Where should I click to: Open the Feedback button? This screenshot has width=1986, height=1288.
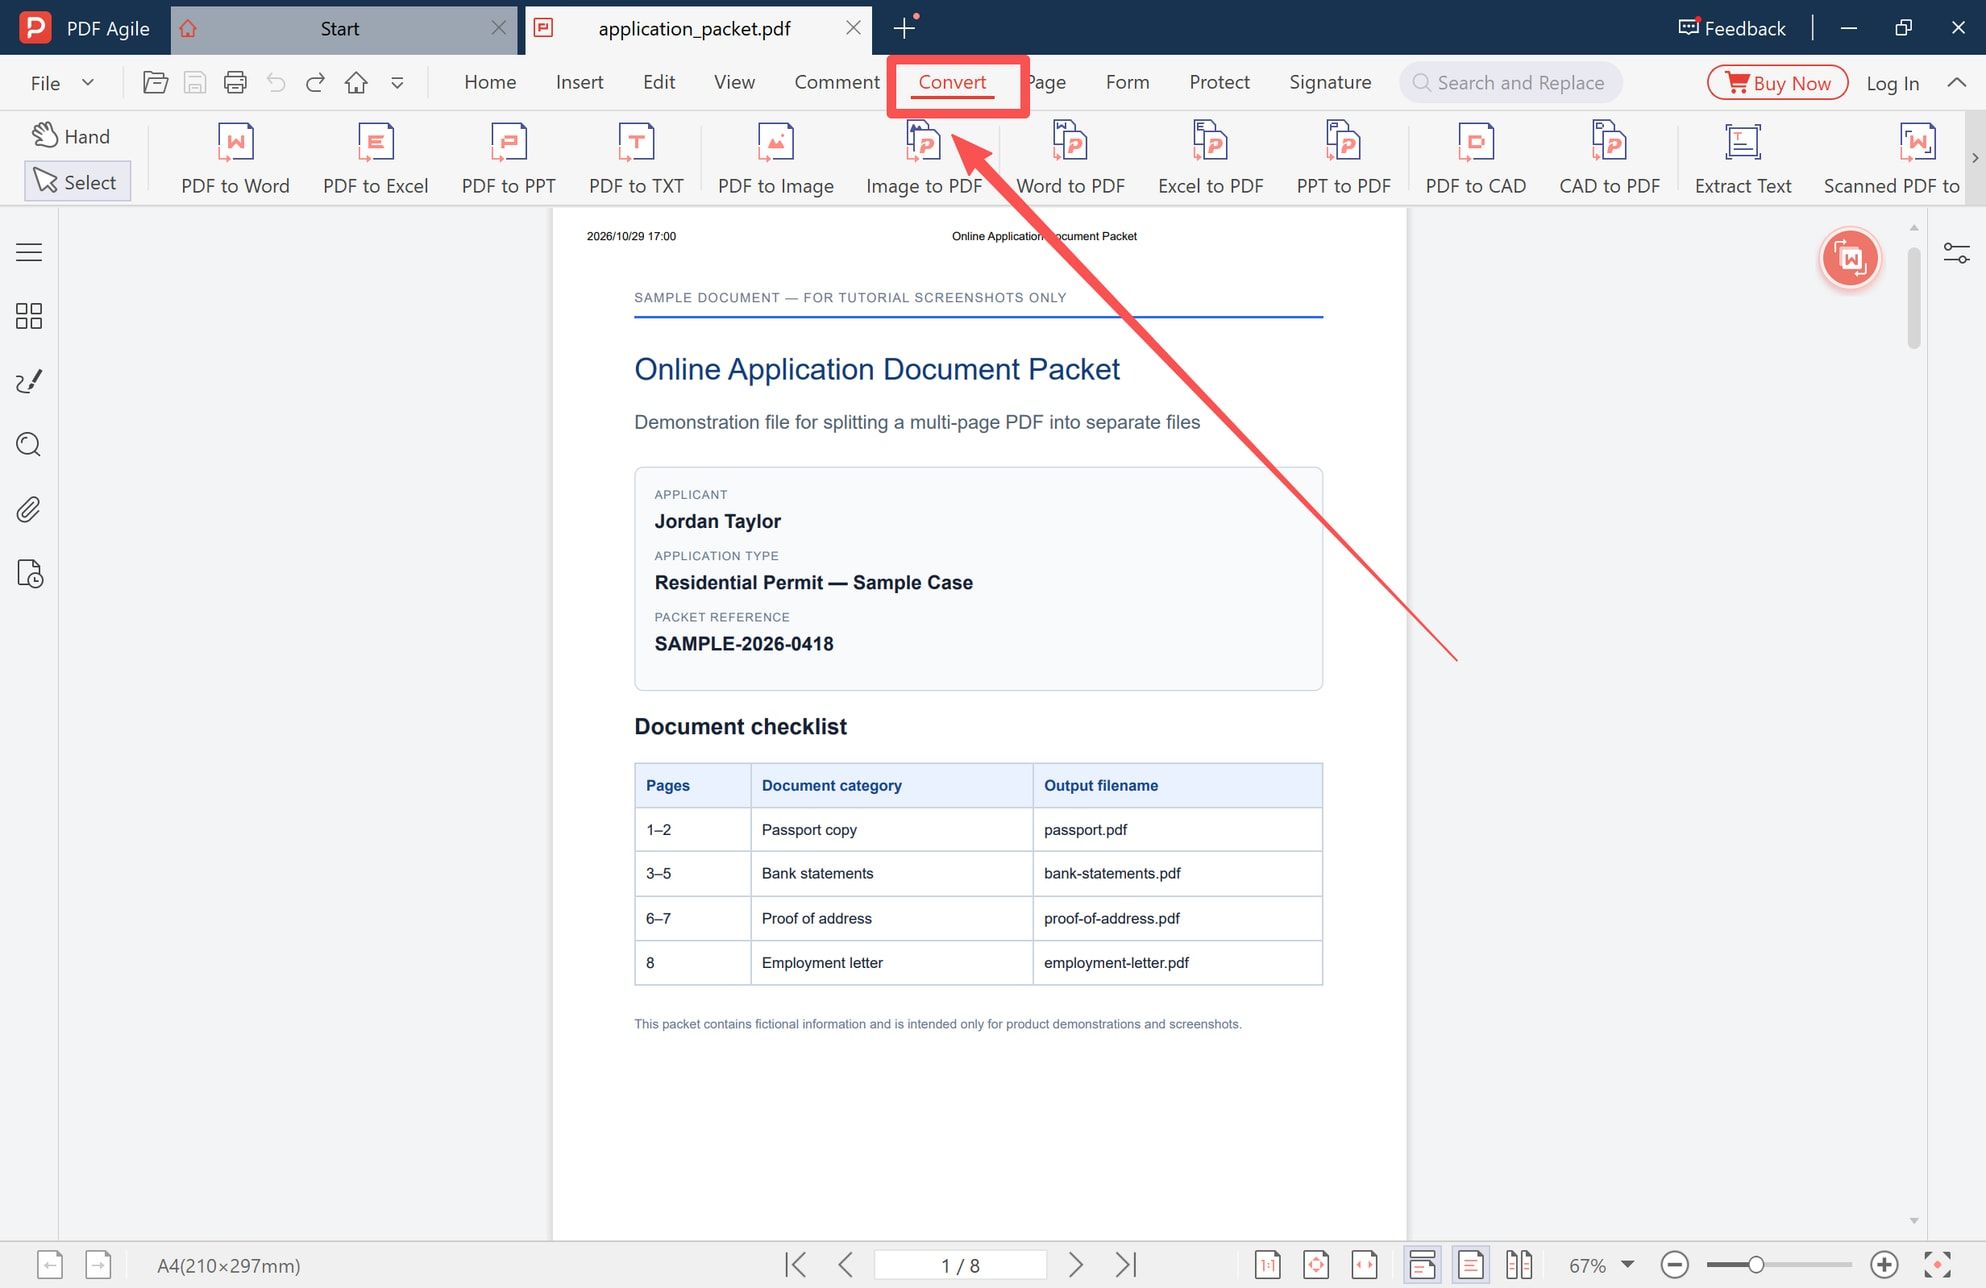1732,28
